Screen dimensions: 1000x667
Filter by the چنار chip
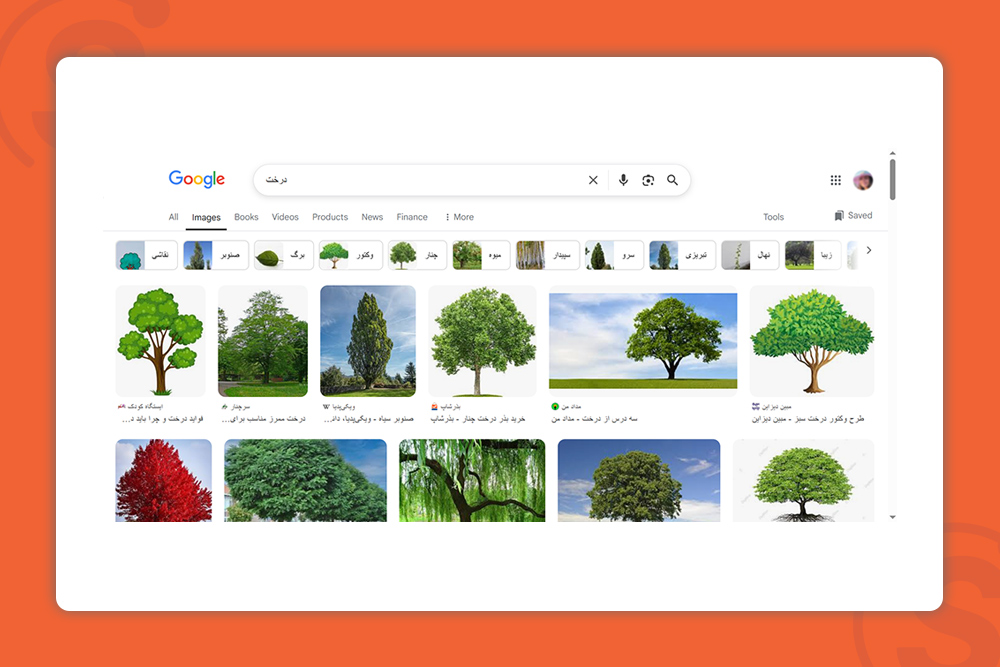pyautogui.click(x=417, y=255)
